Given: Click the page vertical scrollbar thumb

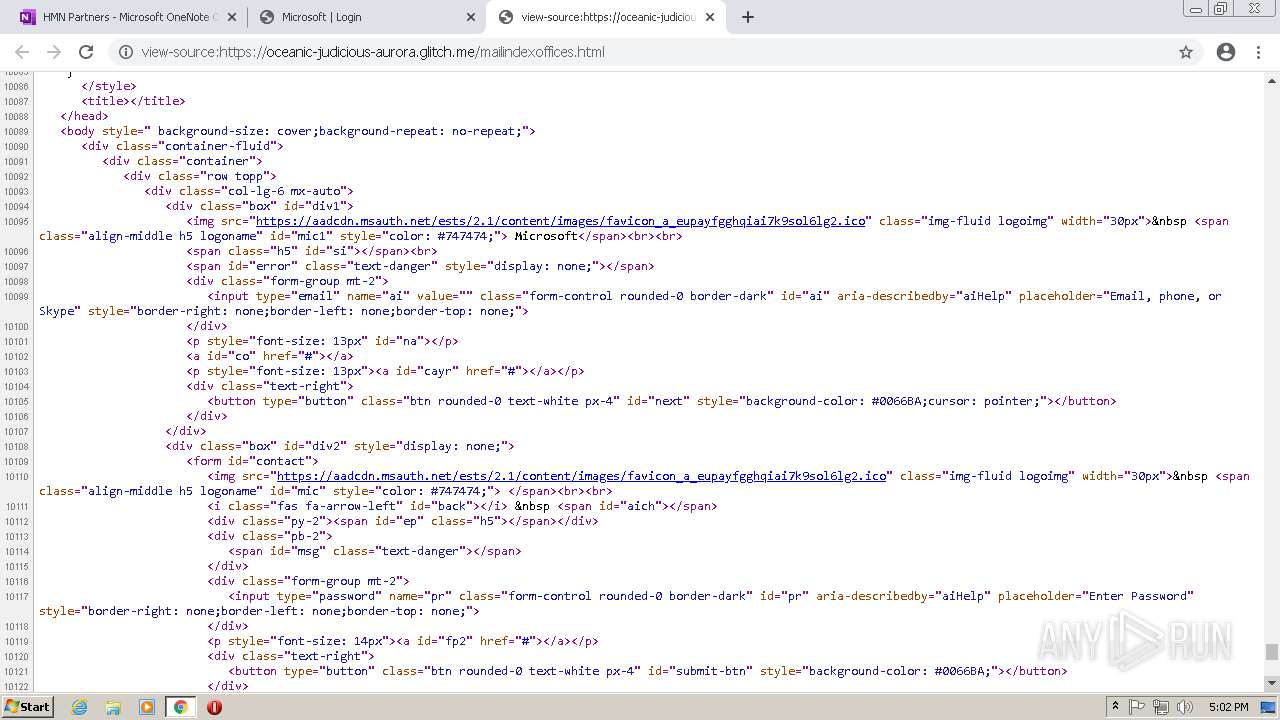Looking at the screenshot, I should (x=1271, y=652).
